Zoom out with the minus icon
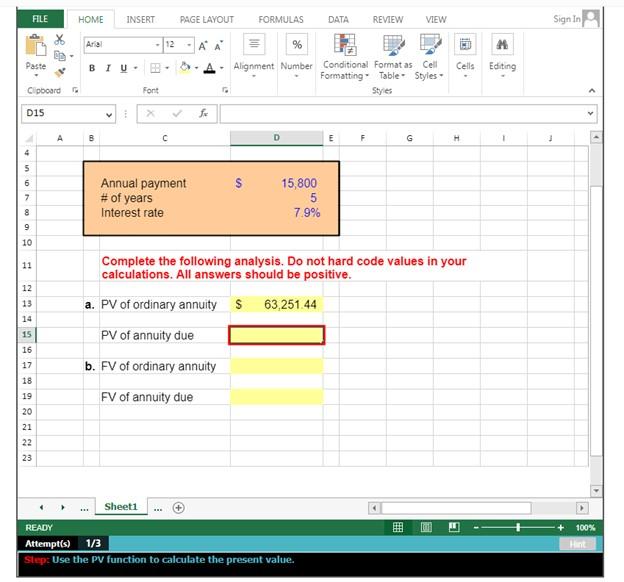Image resolution: width=624 pixels, height=582 pixels. click(476, 528)
